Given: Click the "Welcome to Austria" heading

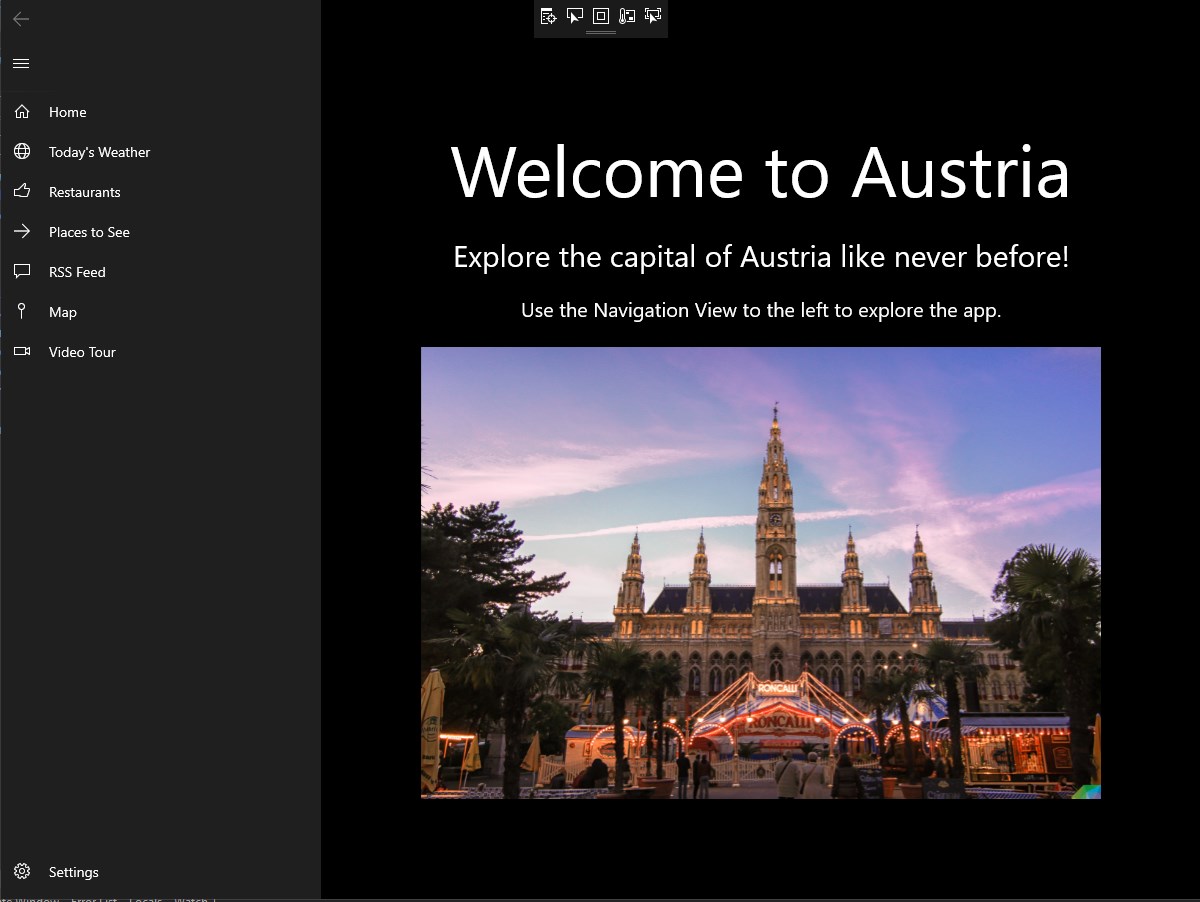Looking at the screenshot, I should [761, 171].
